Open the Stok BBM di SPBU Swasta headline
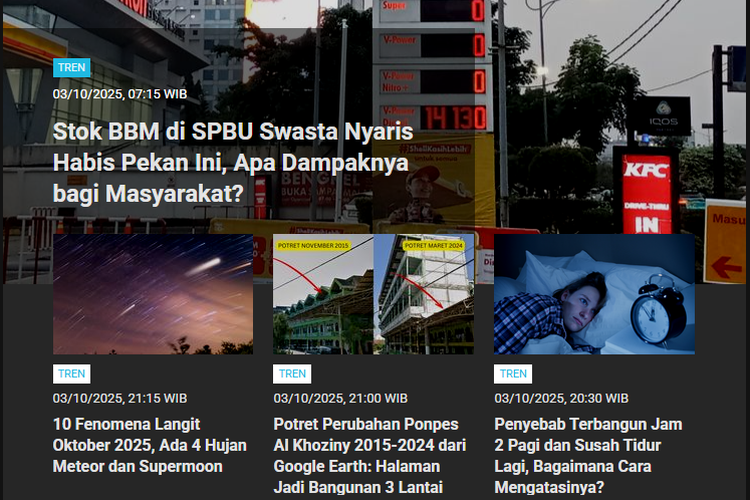This screenshot has width=750, height=500. (x=233, y=163)
